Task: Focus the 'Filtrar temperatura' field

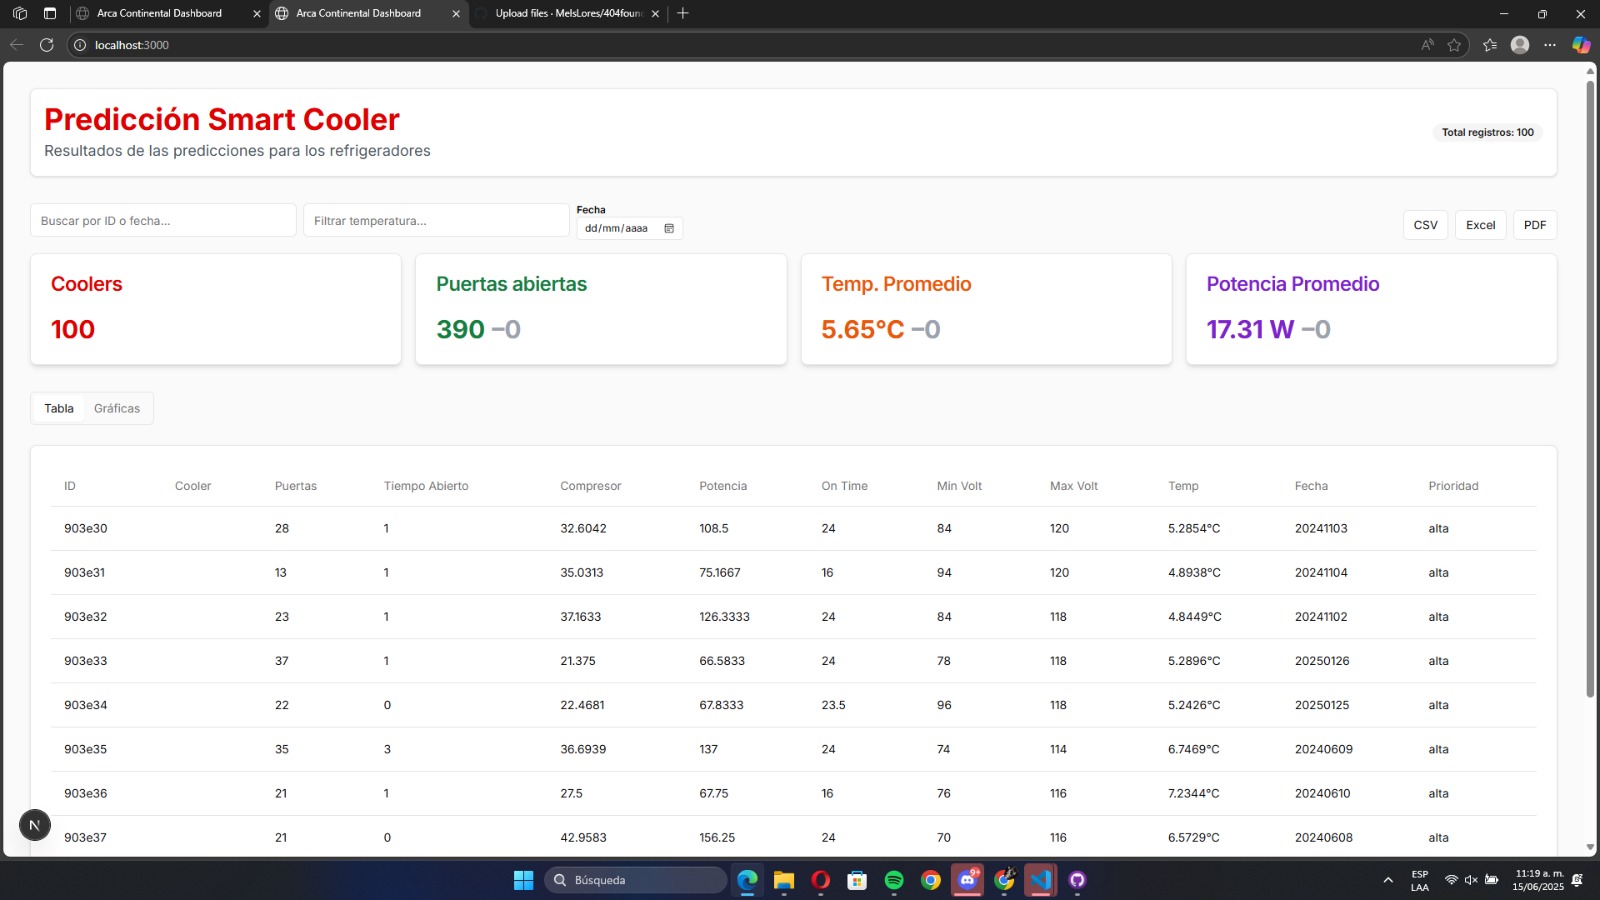Action: (436, 221)
